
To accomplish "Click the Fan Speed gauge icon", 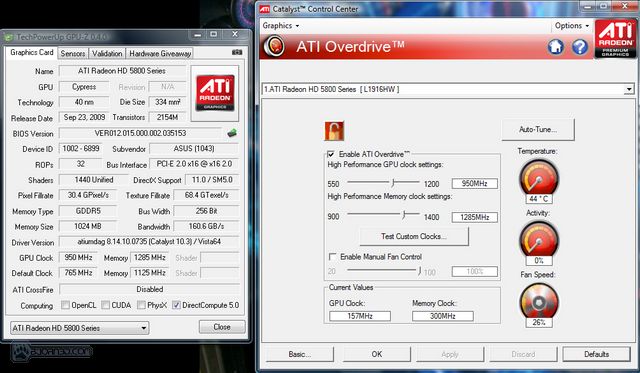I will click(x=539, y=302).
